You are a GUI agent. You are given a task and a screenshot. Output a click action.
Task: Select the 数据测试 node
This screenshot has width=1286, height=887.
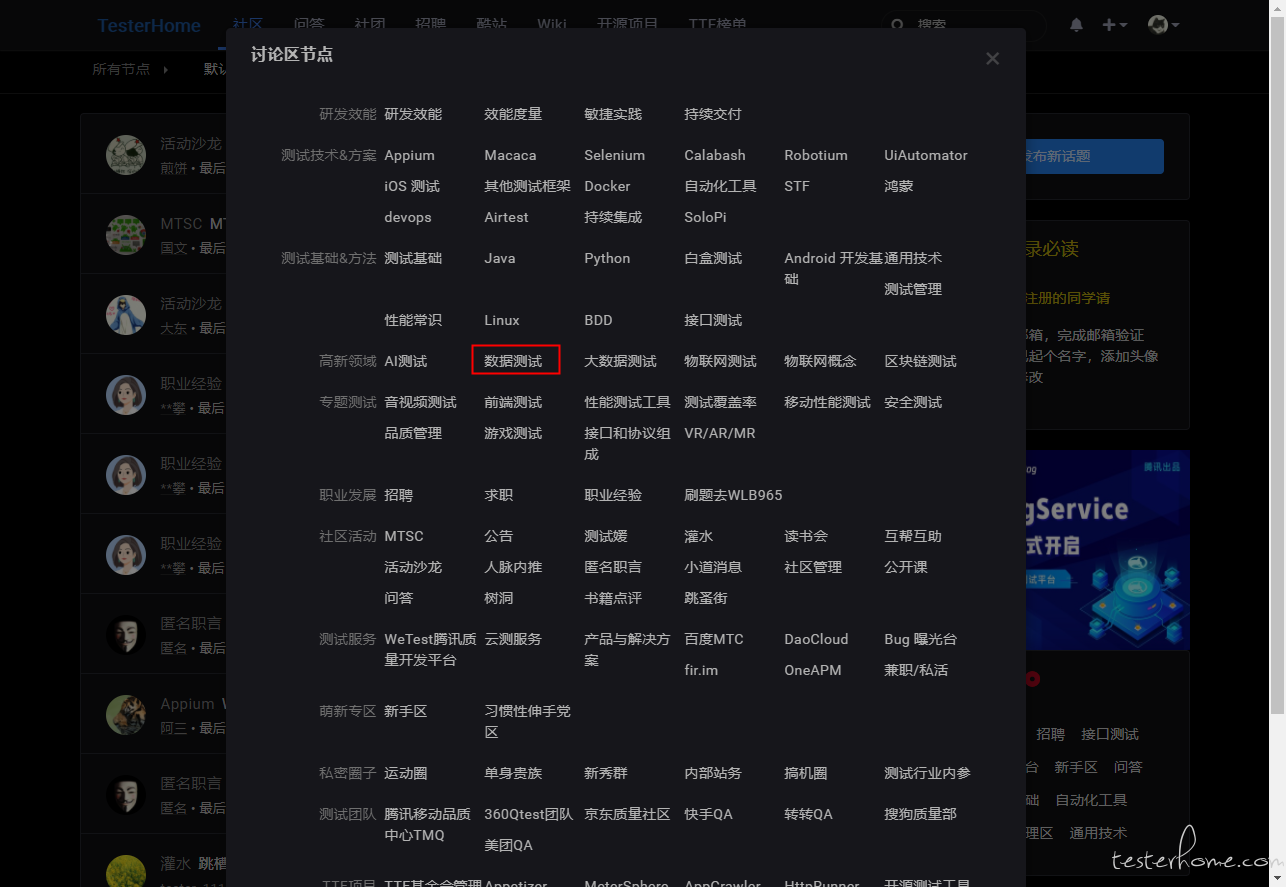(513, 361)
